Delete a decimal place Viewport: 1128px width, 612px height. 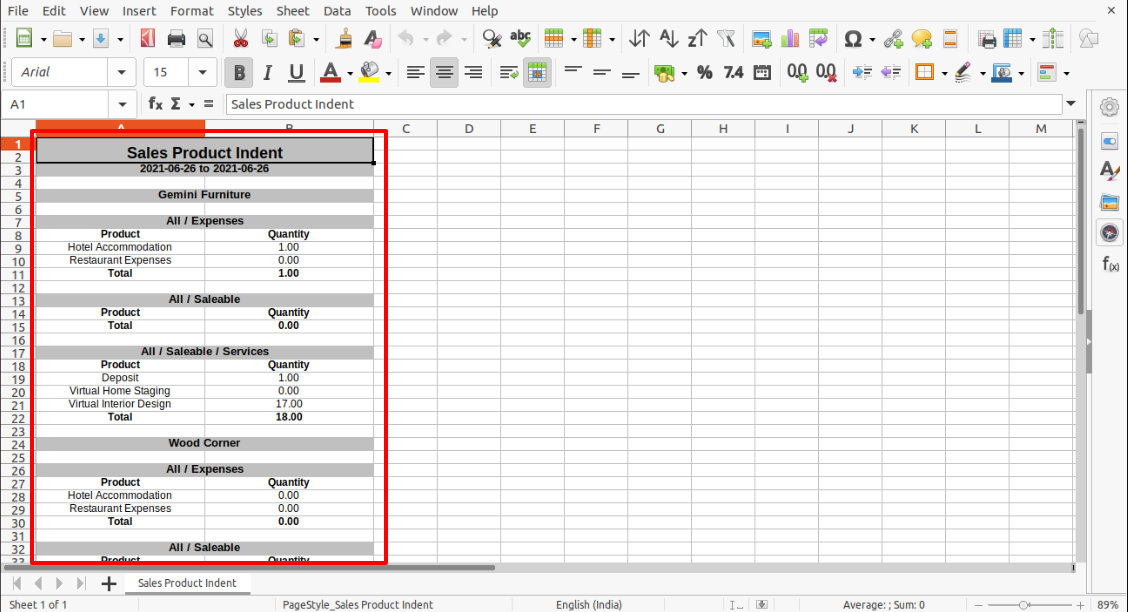coord(826,72)
